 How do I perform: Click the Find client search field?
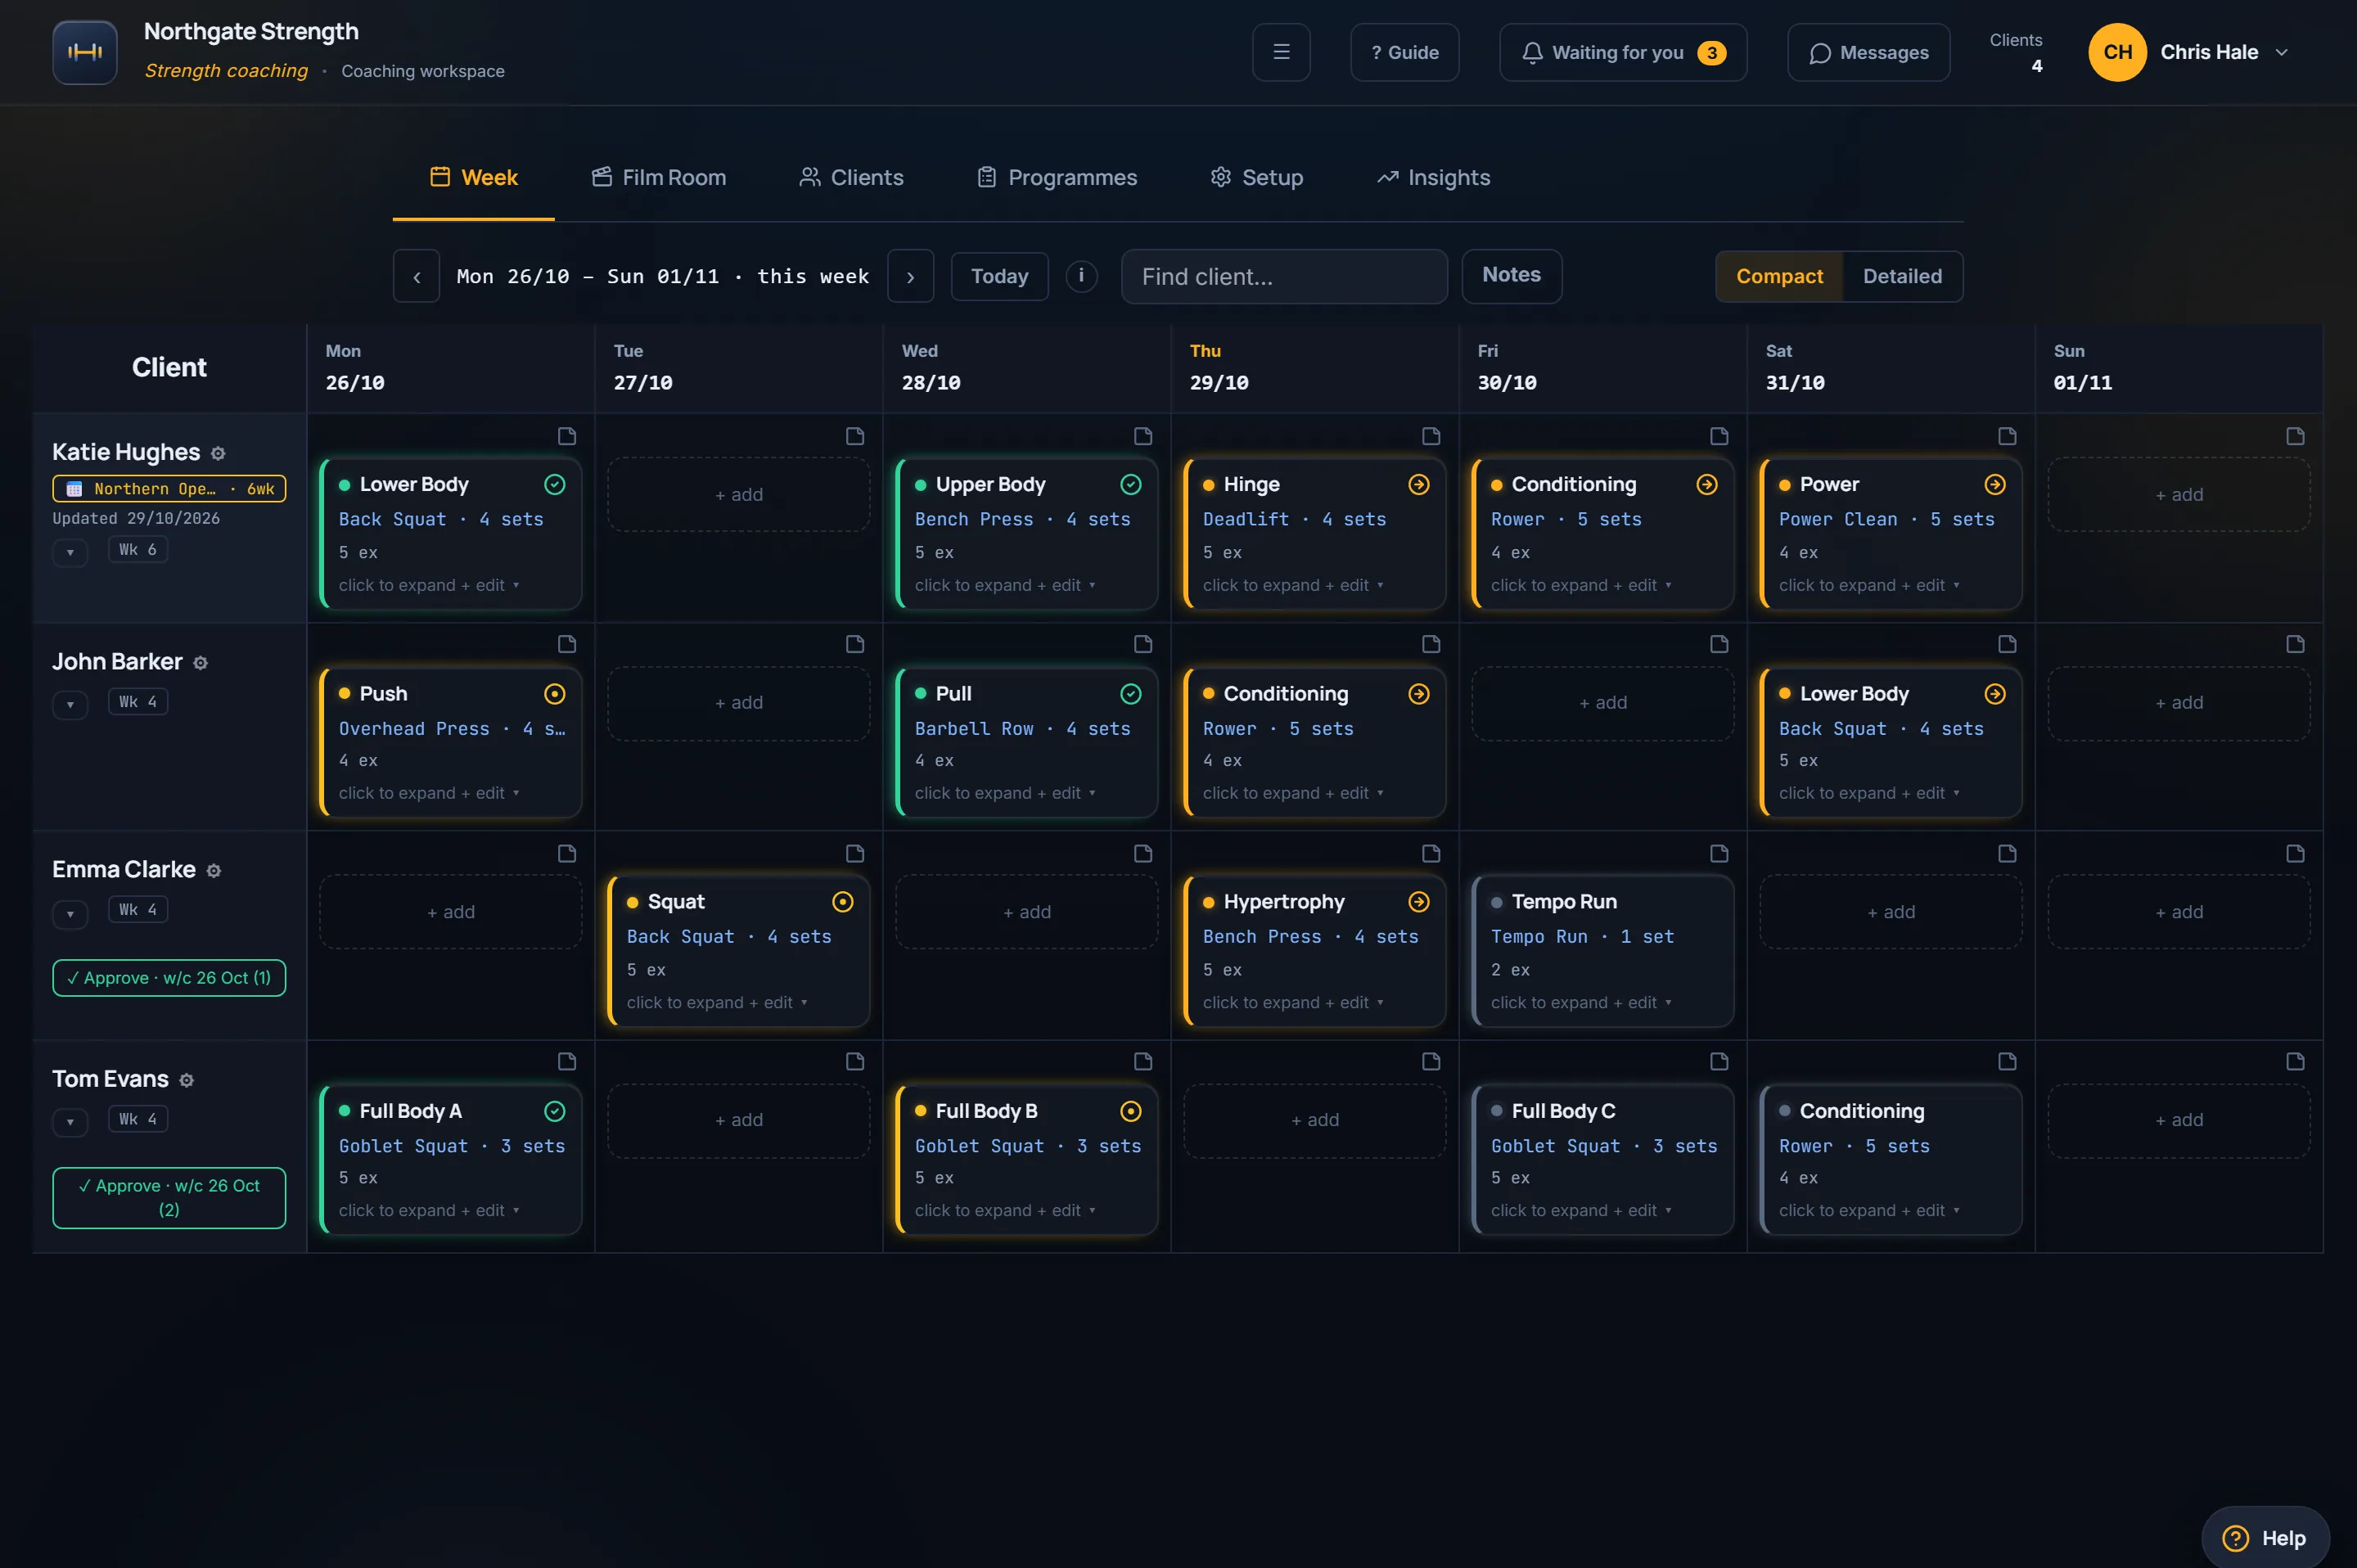pyautogui.click(x=1284, y=276)
